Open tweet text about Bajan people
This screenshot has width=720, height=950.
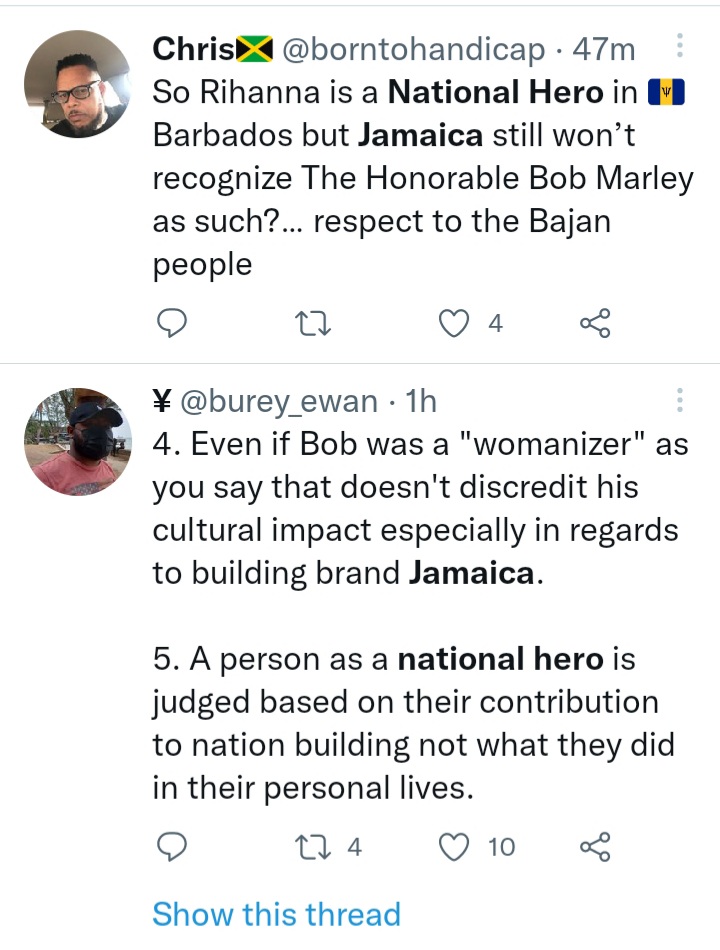423,178
